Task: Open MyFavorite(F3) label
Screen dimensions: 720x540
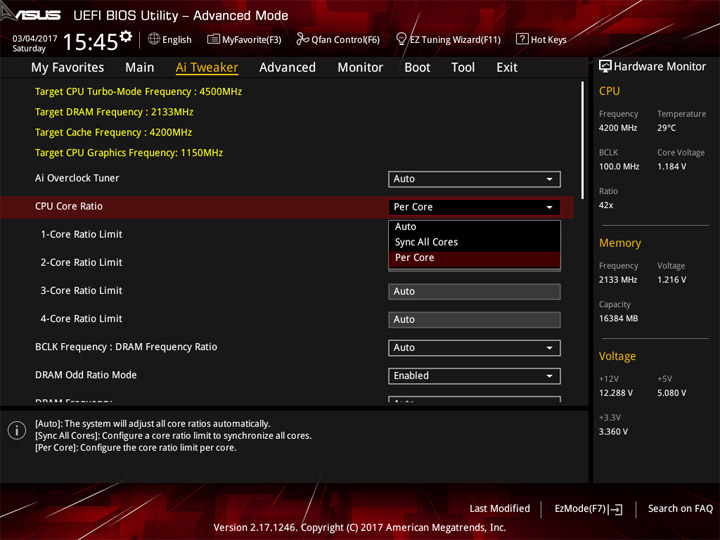Action: (252, 40)
